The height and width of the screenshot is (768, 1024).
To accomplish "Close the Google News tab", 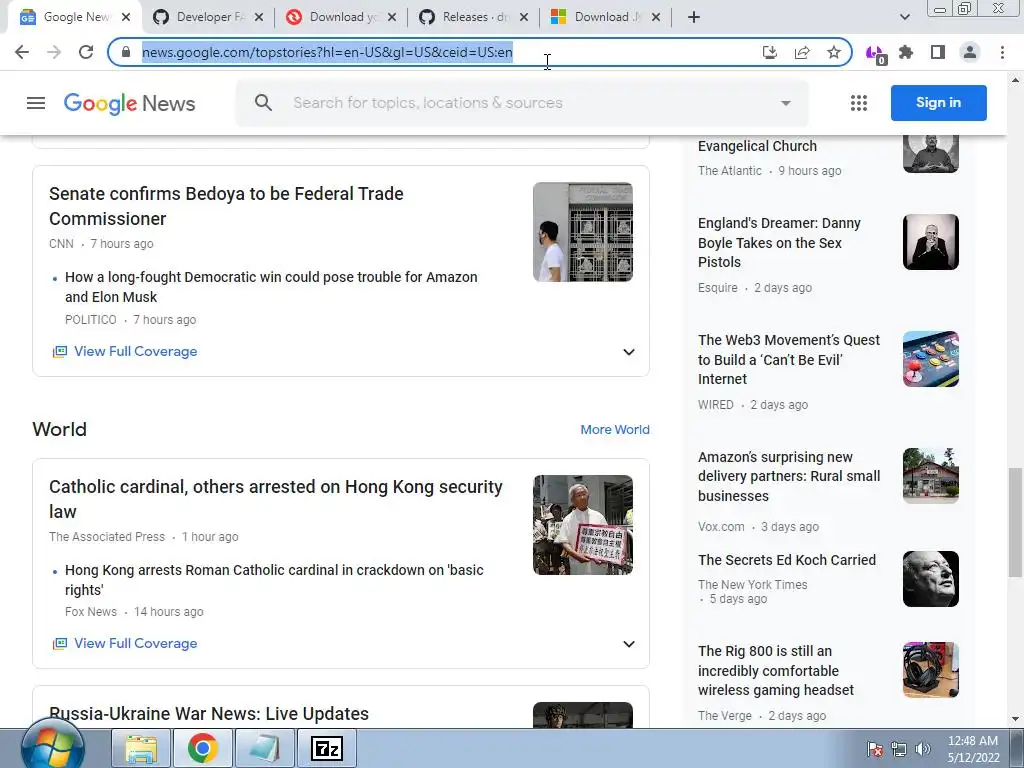I will coord(127,18).
